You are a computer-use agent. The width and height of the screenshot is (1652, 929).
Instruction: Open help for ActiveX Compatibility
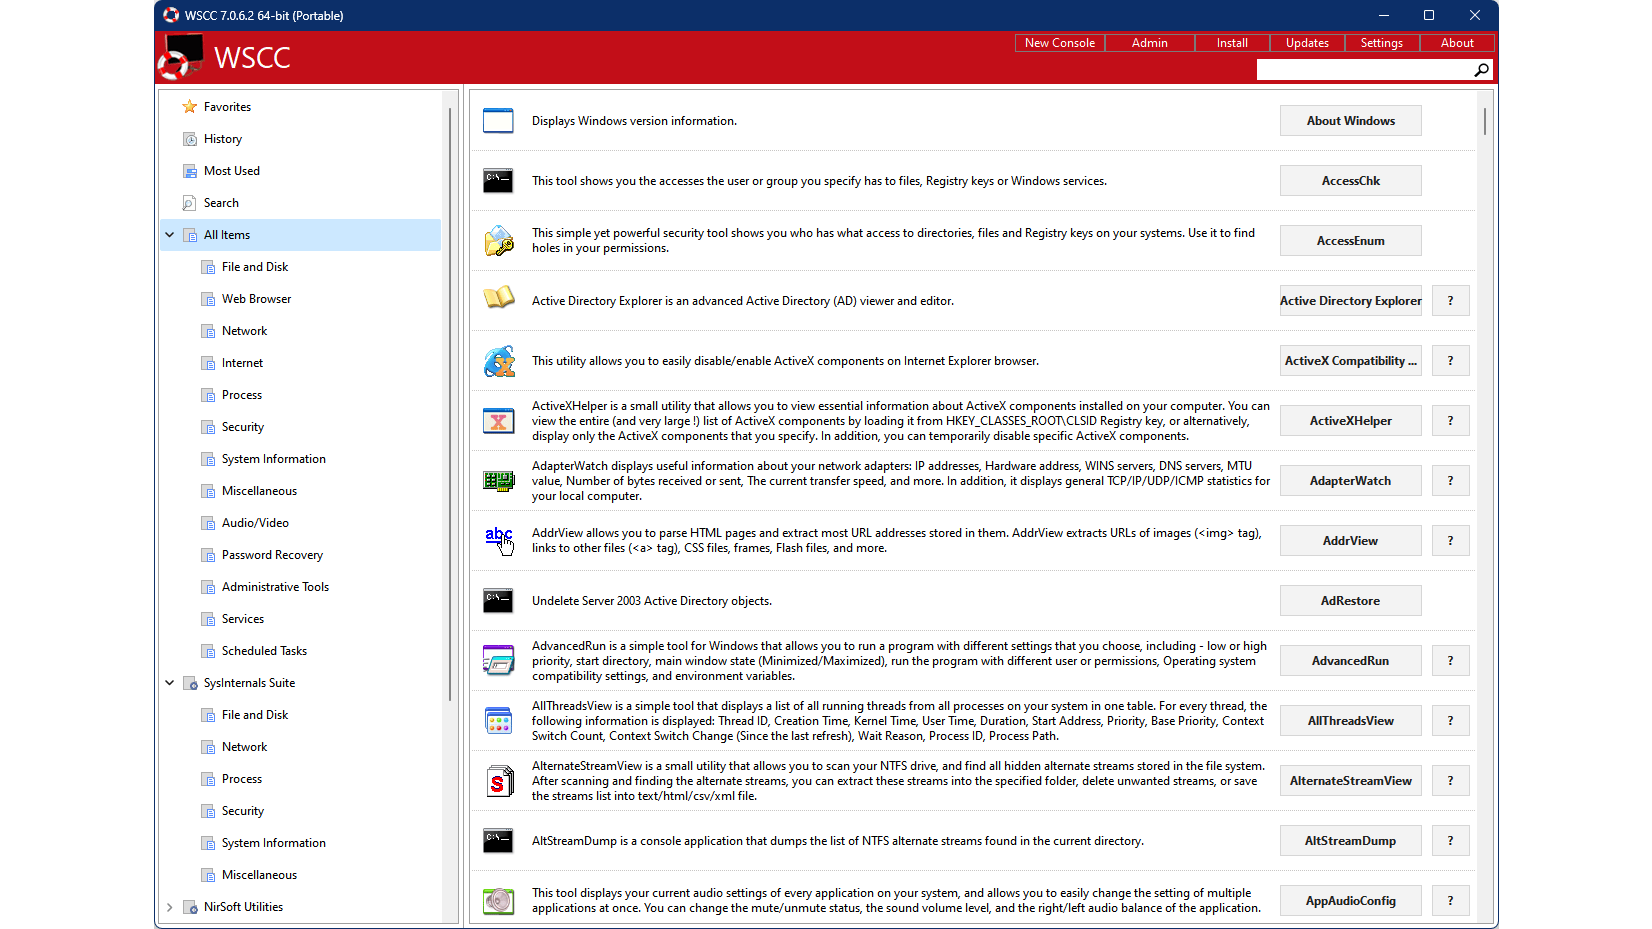[1450, 361]
